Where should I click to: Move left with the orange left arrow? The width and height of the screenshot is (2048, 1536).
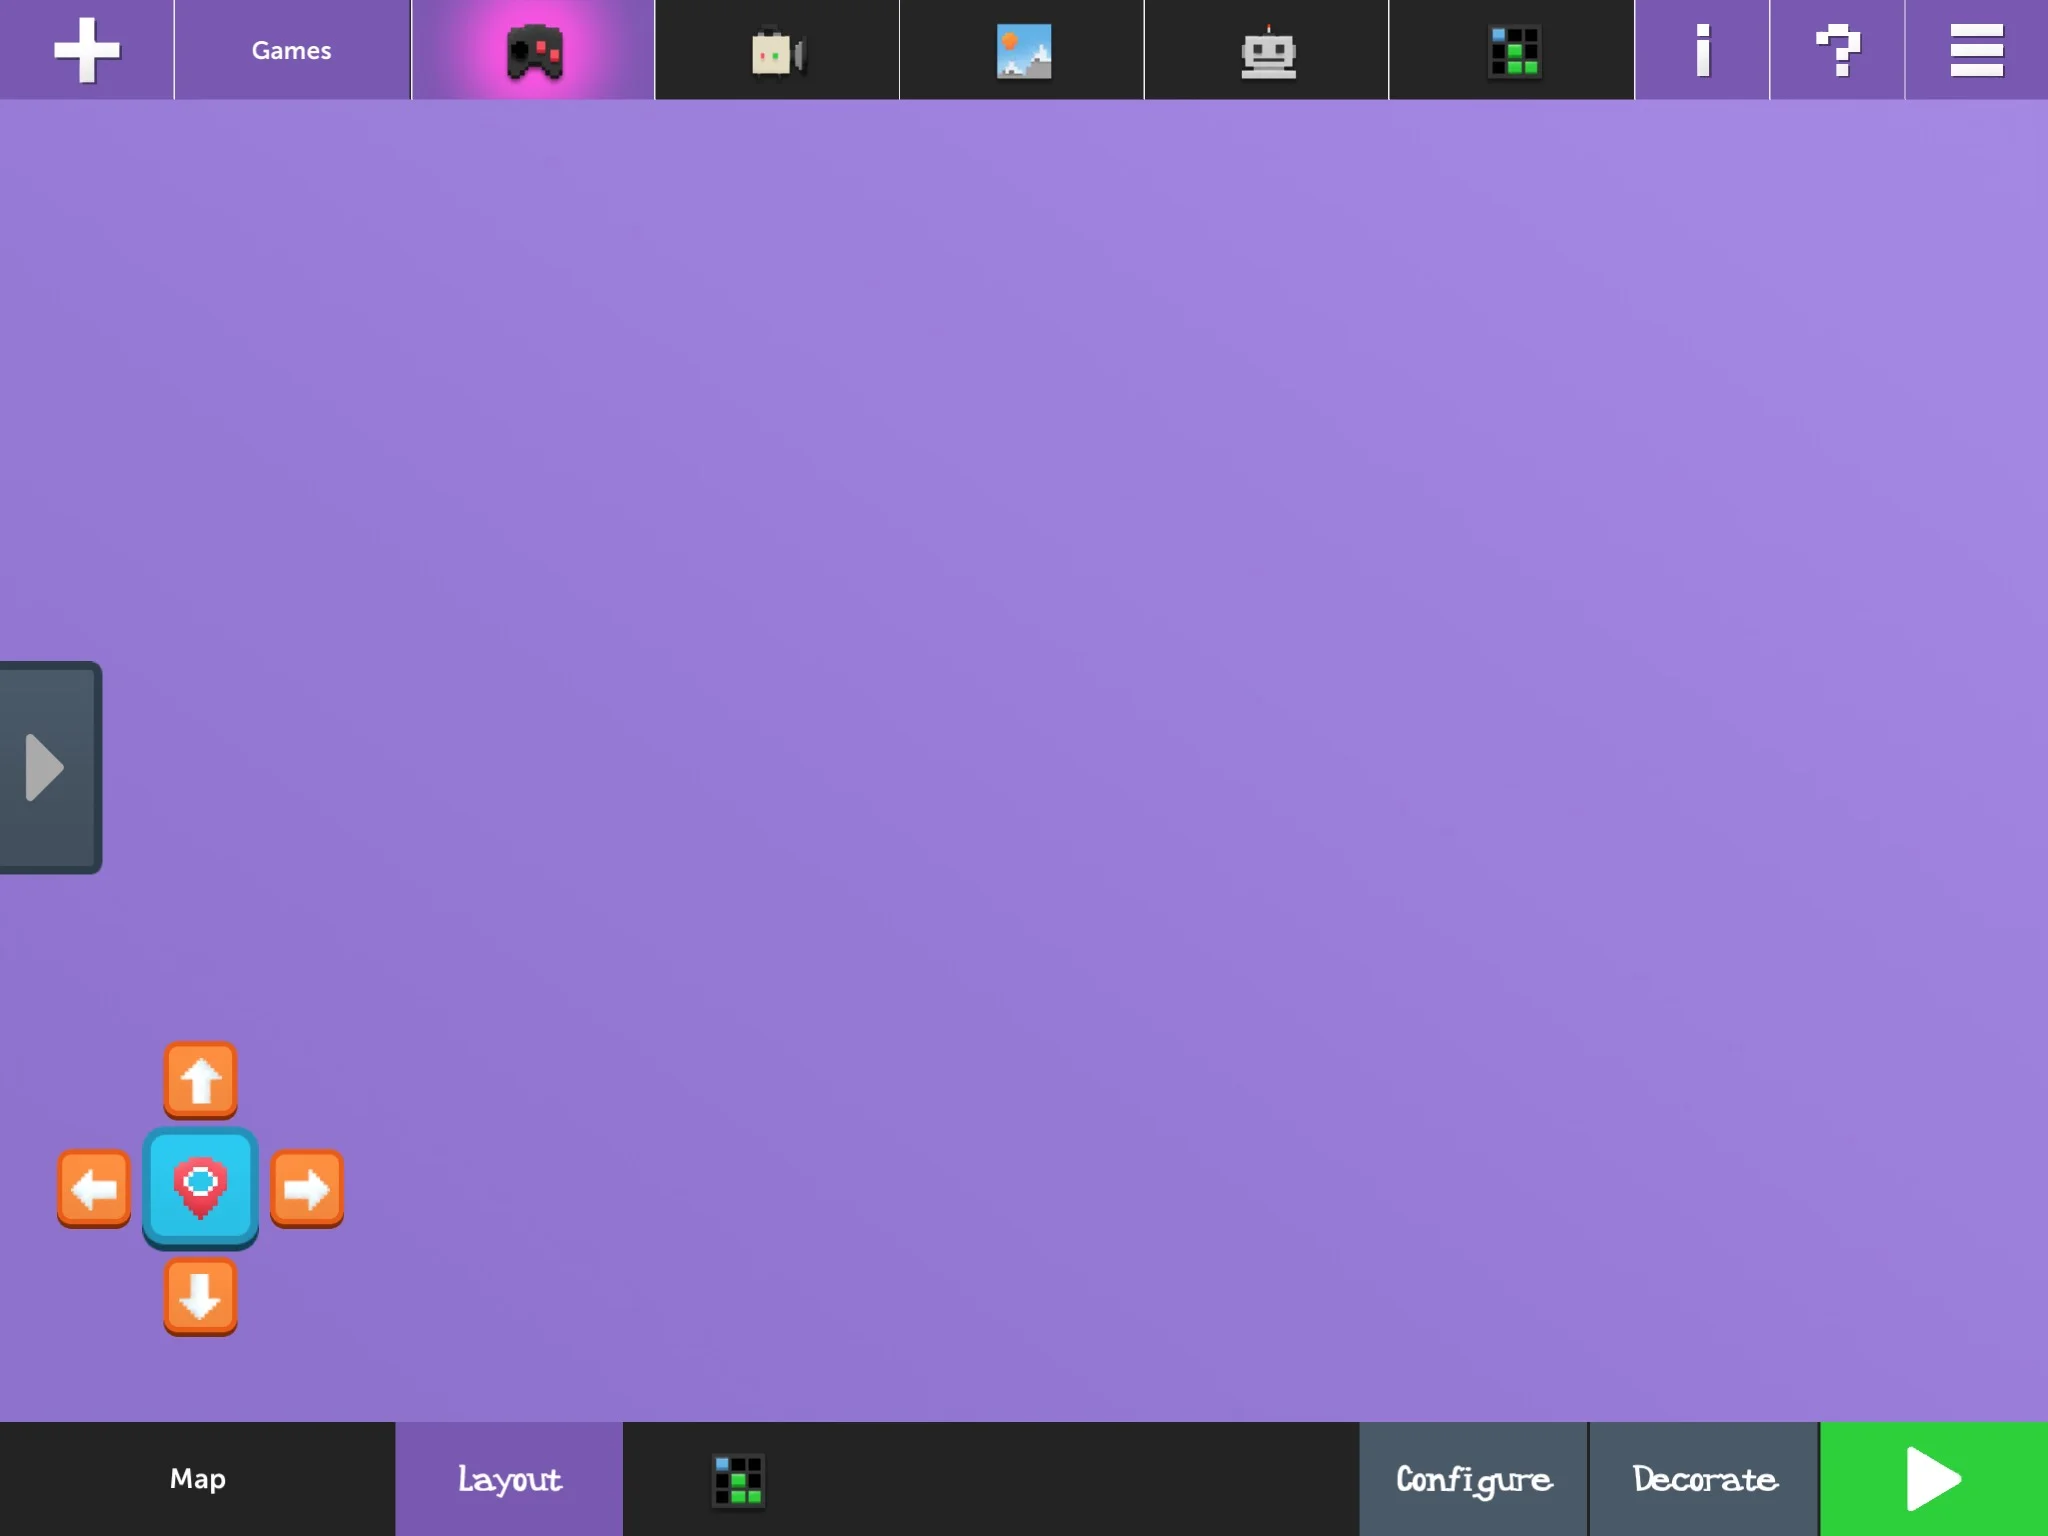(94, 1189)
